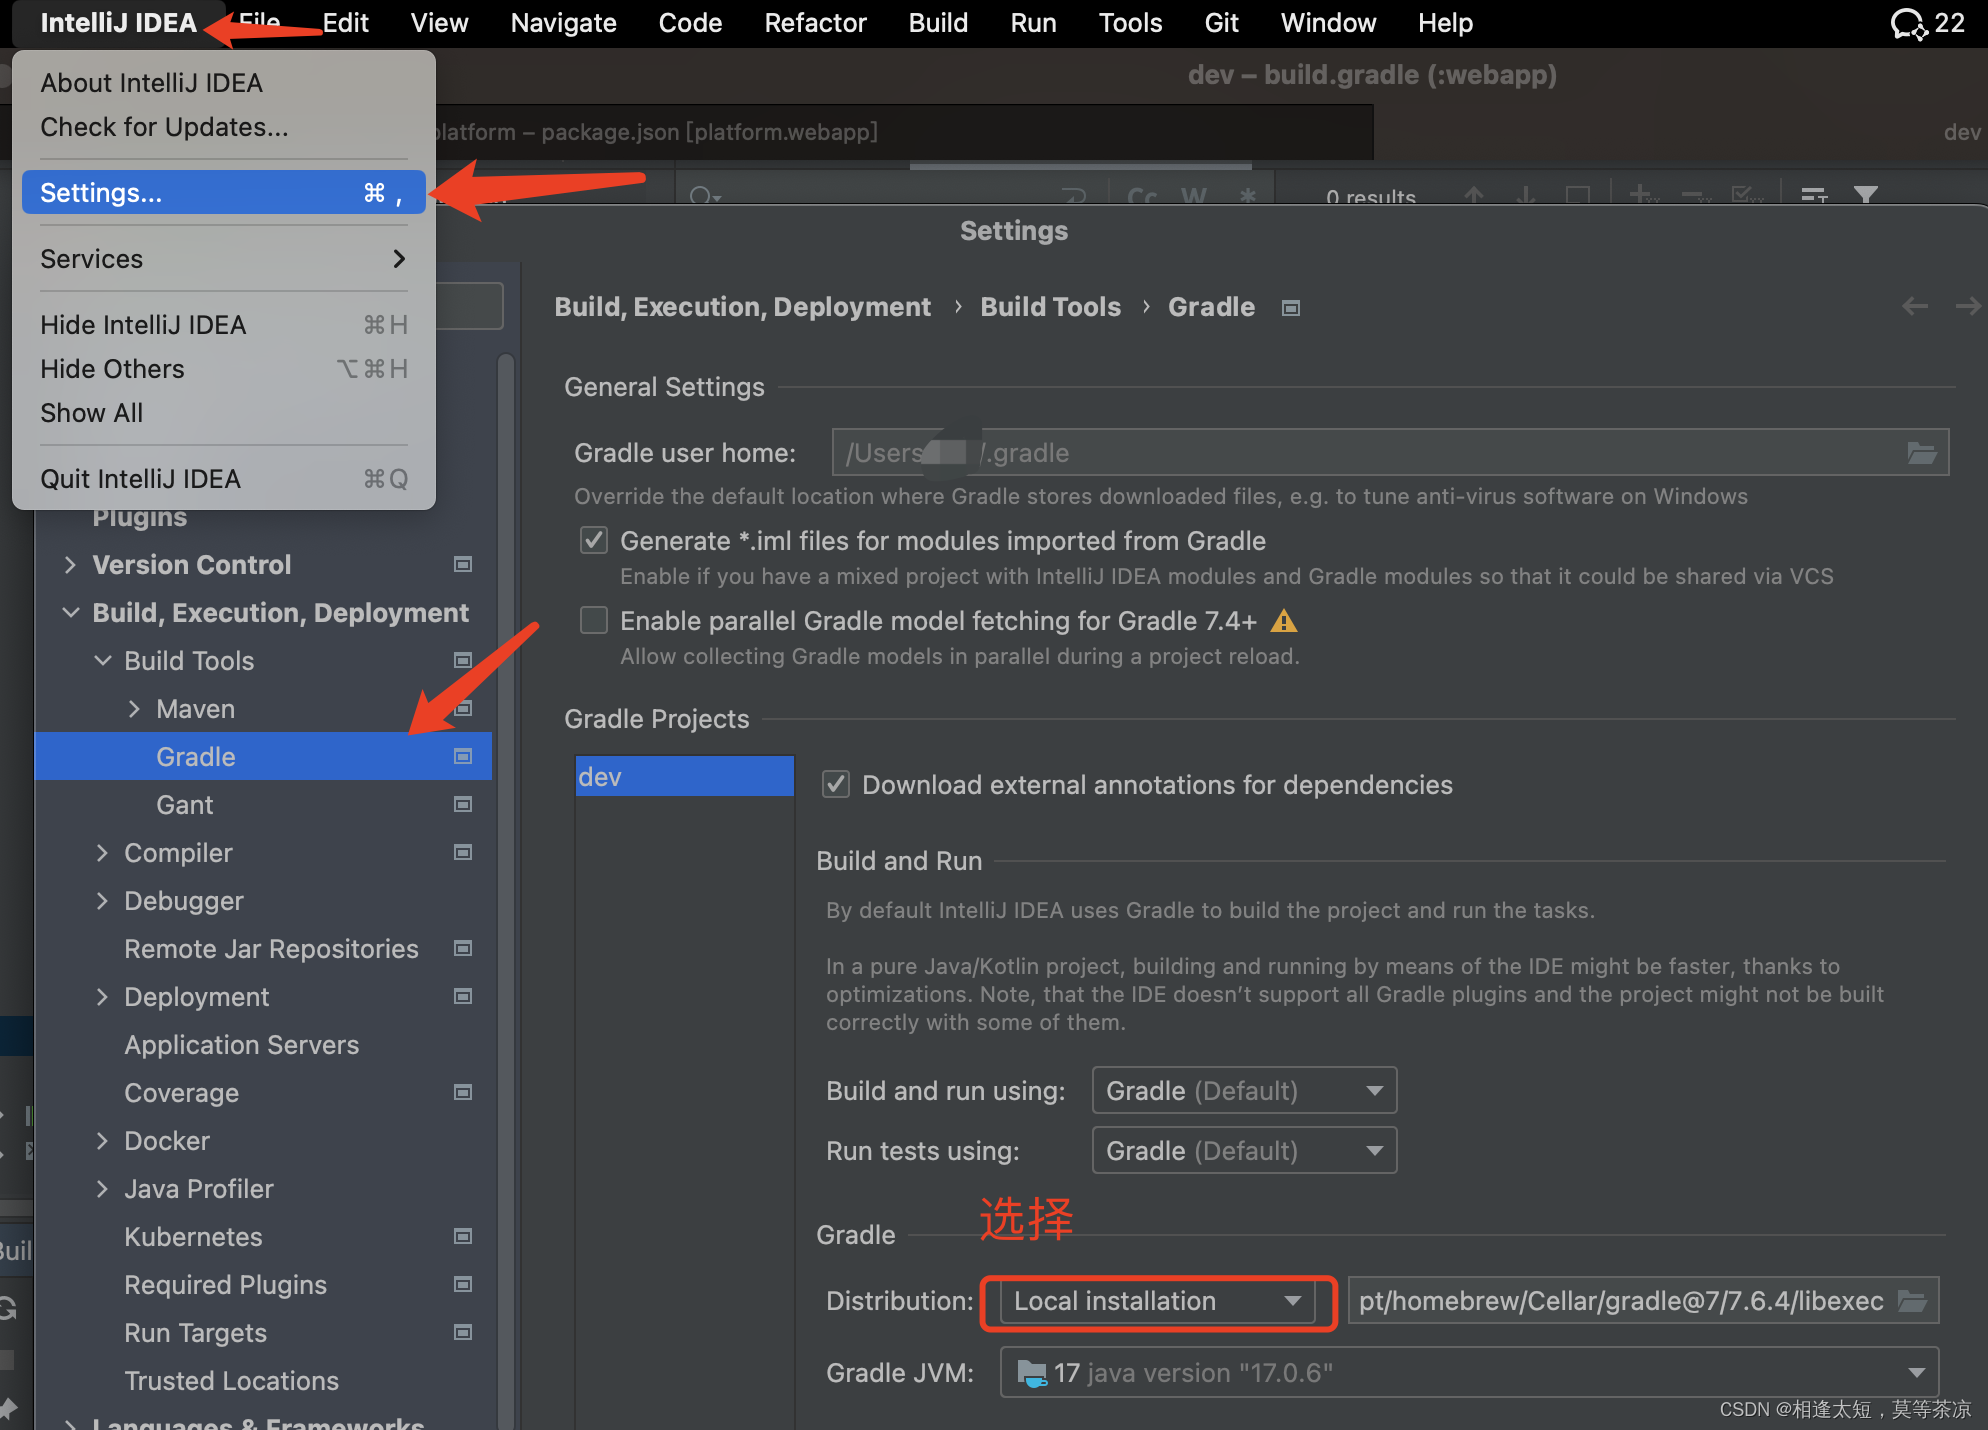1988x1430 pixels.
Task: Toggle Download external annotations for dependencies
Action: 836,785
